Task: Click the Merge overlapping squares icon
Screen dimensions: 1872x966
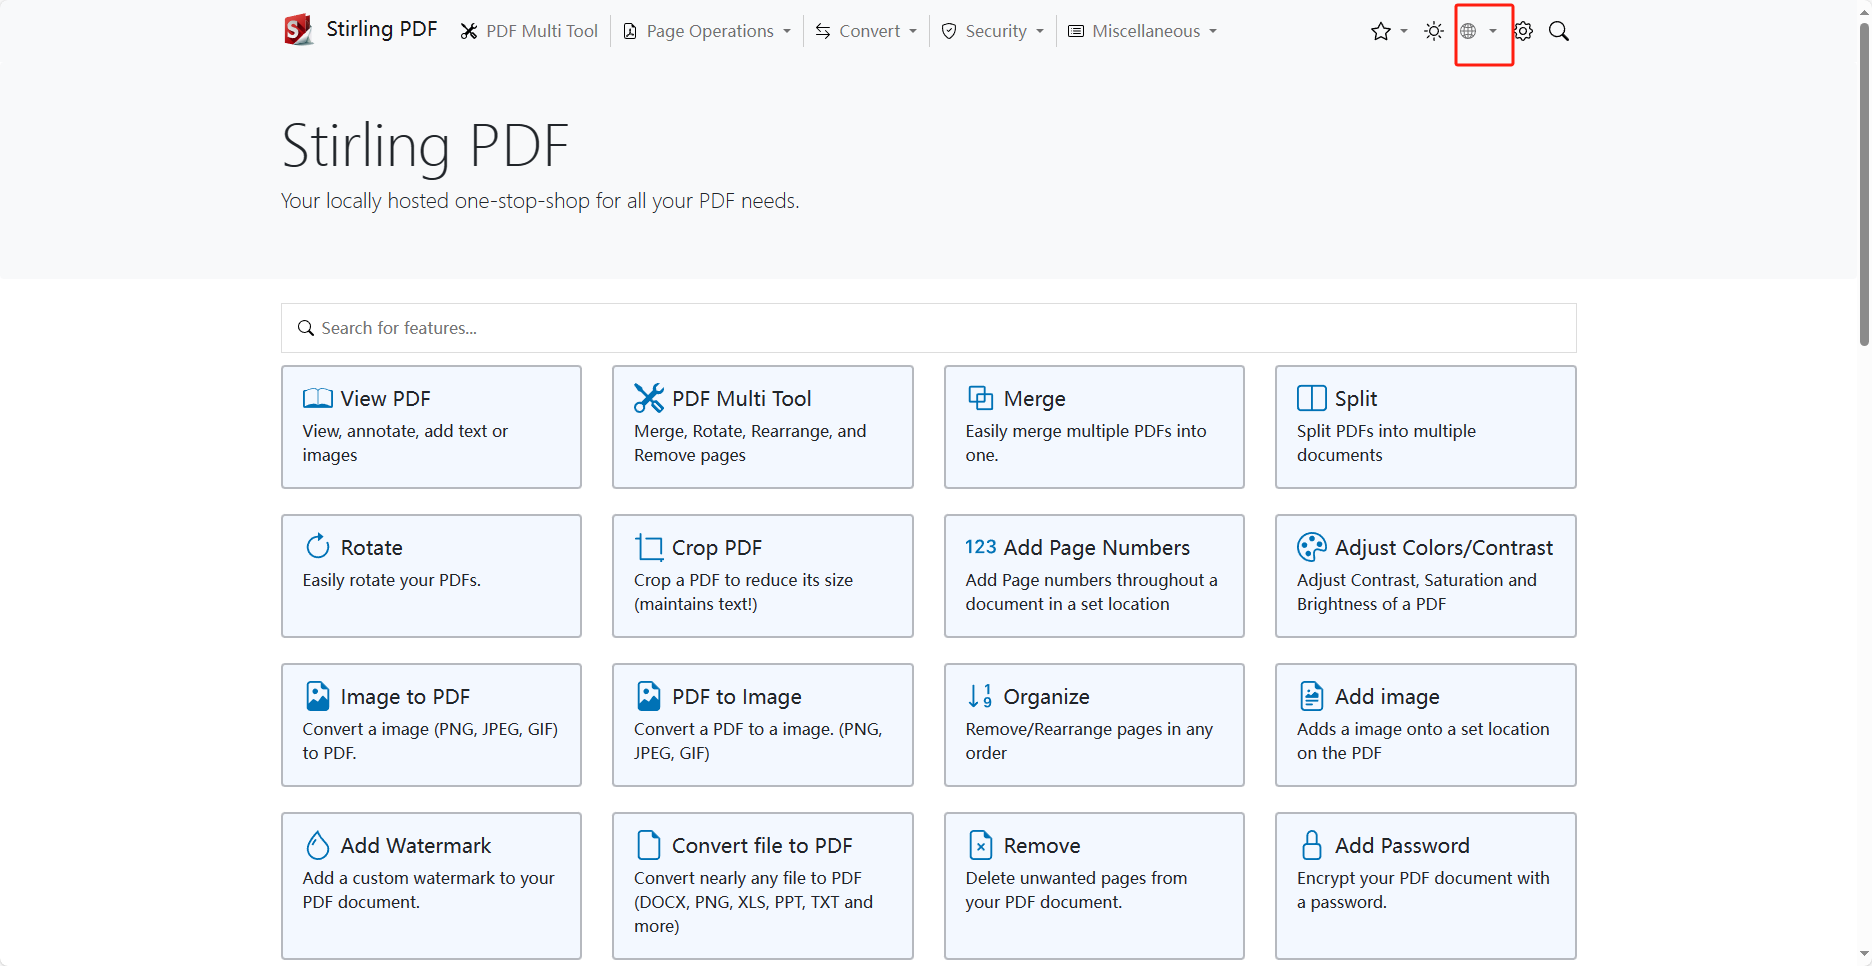Action: 980,398
